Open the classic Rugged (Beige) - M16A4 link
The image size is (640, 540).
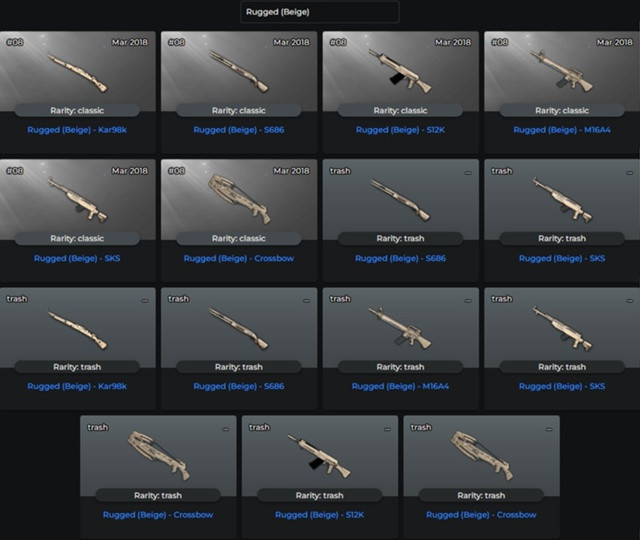562,130
